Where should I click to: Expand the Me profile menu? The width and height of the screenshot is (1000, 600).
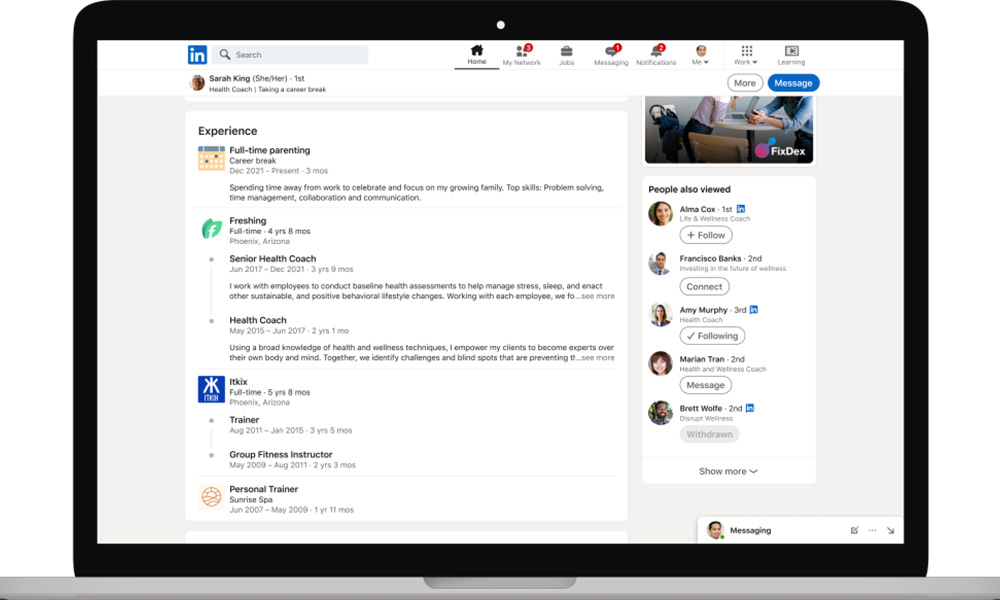click(700, 55)
